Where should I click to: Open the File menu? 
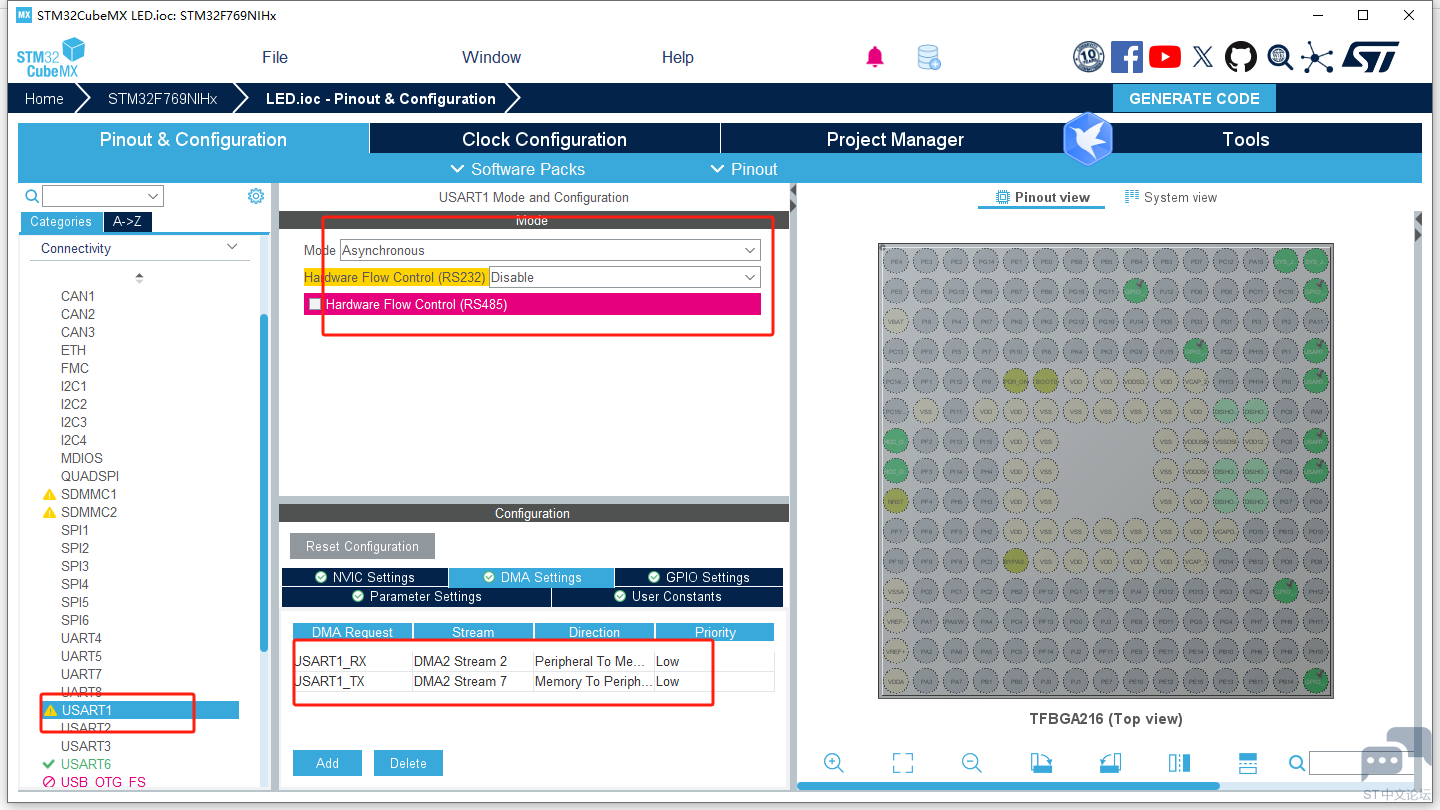click(x=275, y=57)
